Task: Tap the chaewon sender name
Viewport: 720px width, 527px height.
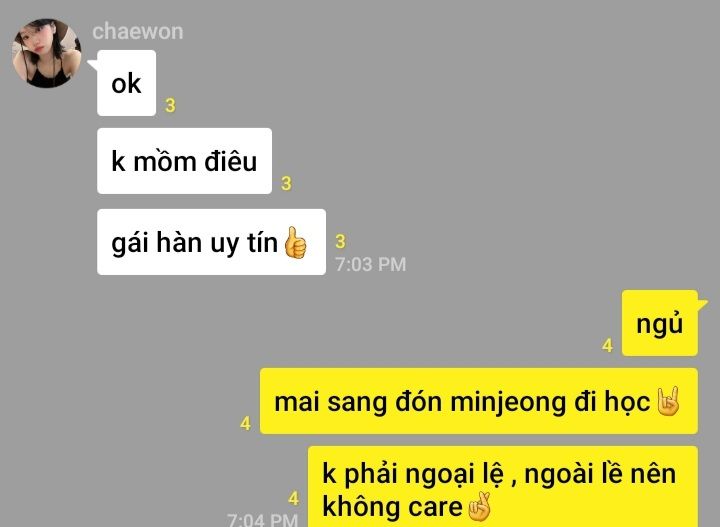Action: coord(138,32)
